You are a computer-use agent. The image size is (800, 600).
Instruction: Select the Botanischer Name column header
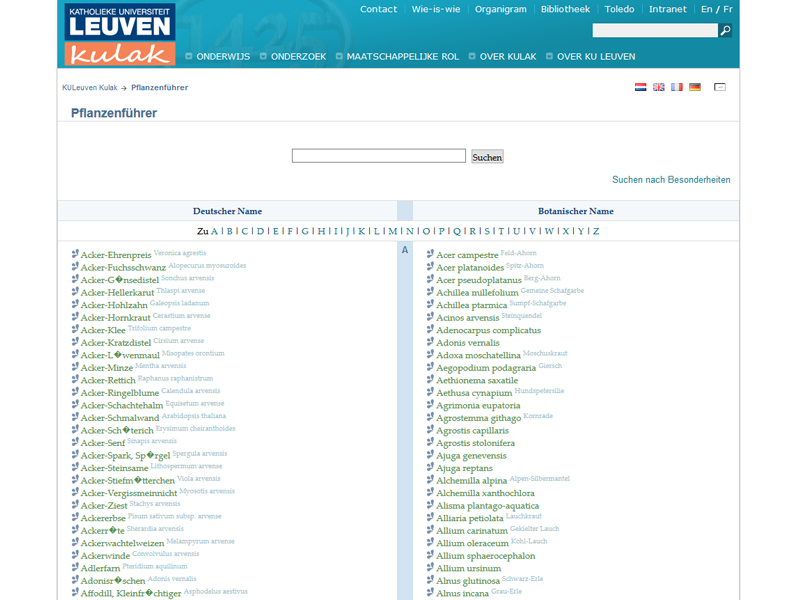[x=576, y=211]
